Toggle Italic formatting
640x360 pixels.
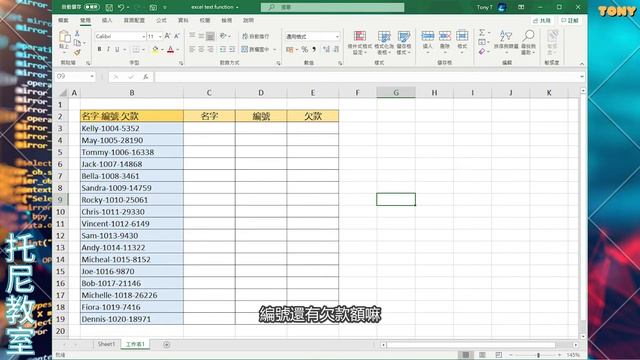[108, 49]
